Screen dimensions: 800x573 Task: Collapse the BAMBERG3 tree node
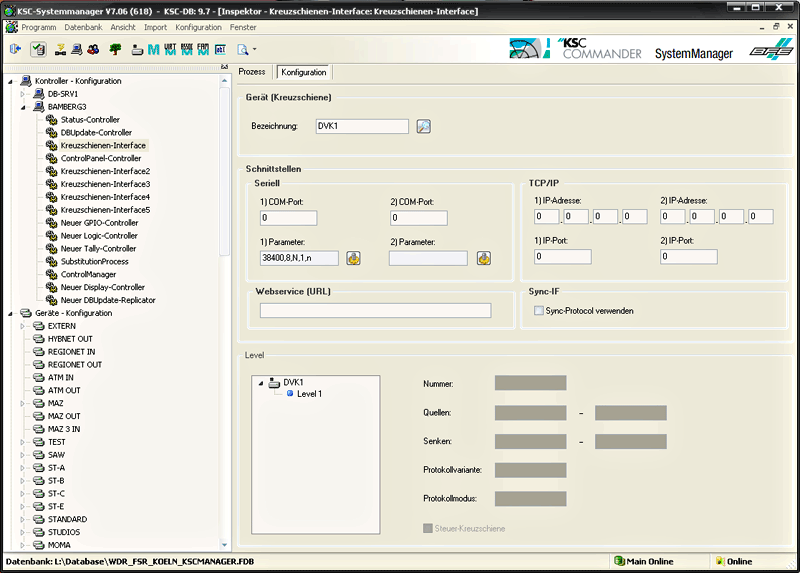pyautogui.click(x=23, y=107)
